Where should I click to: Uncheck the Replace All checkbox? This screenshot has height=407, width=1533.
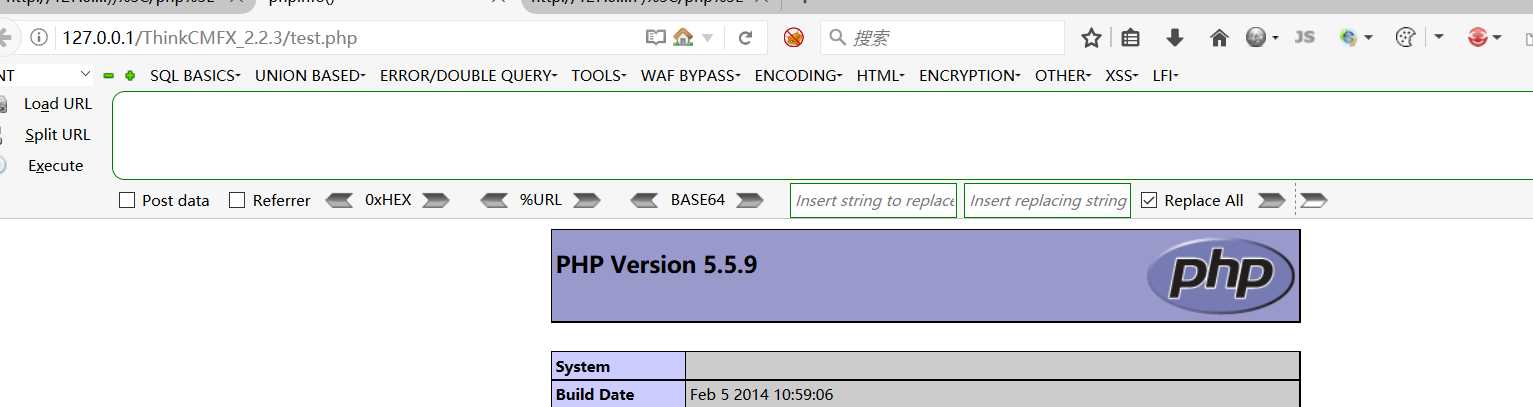(1149, 200)
